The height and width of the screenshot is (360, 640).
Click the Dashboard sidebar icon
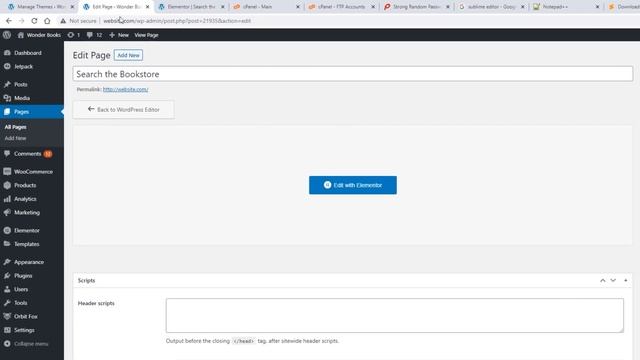[x=7, y=53]
